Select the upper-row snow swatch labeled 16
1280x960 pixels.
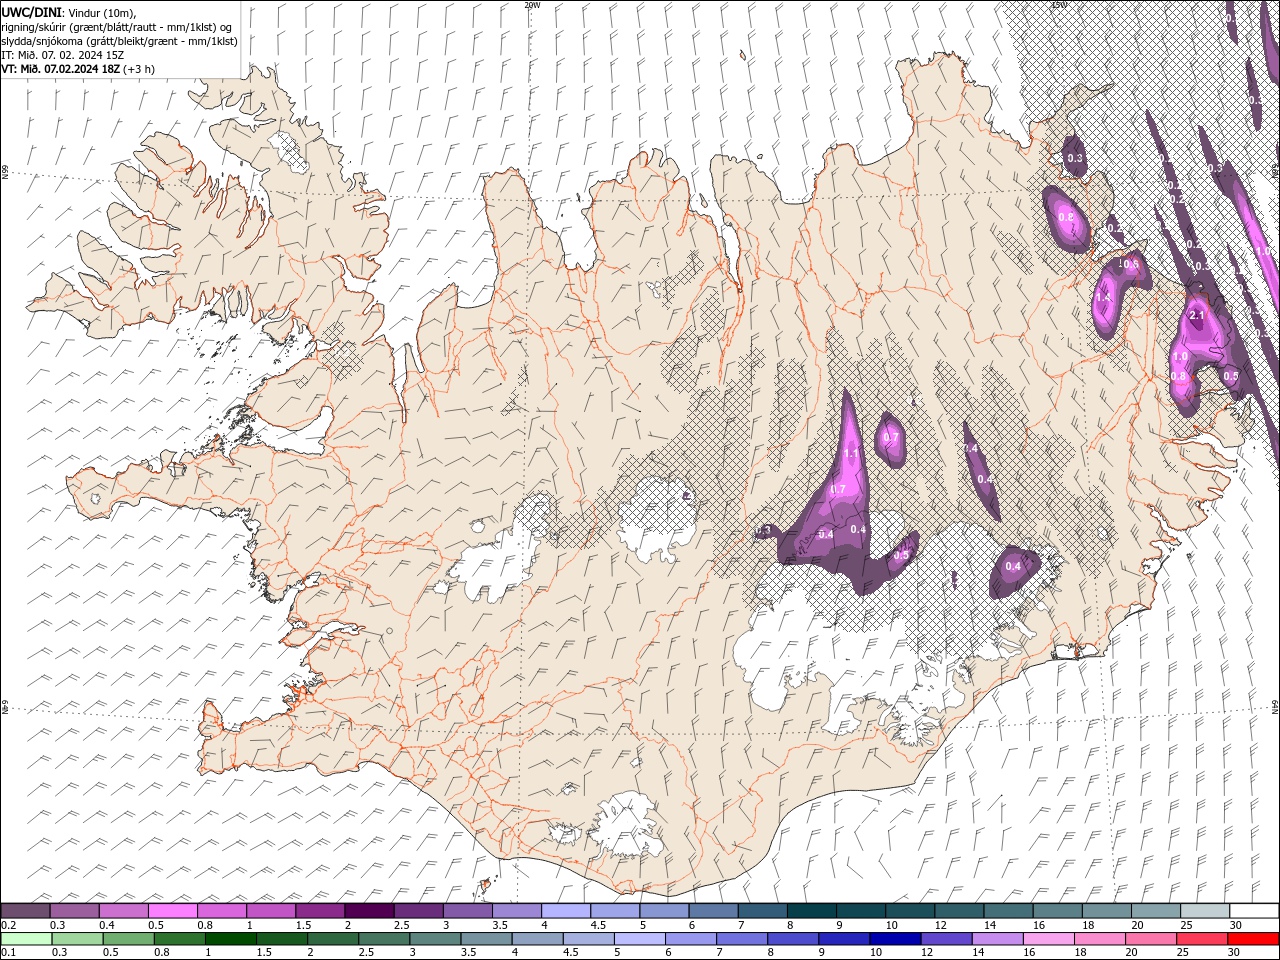[x=1057, y=911]
